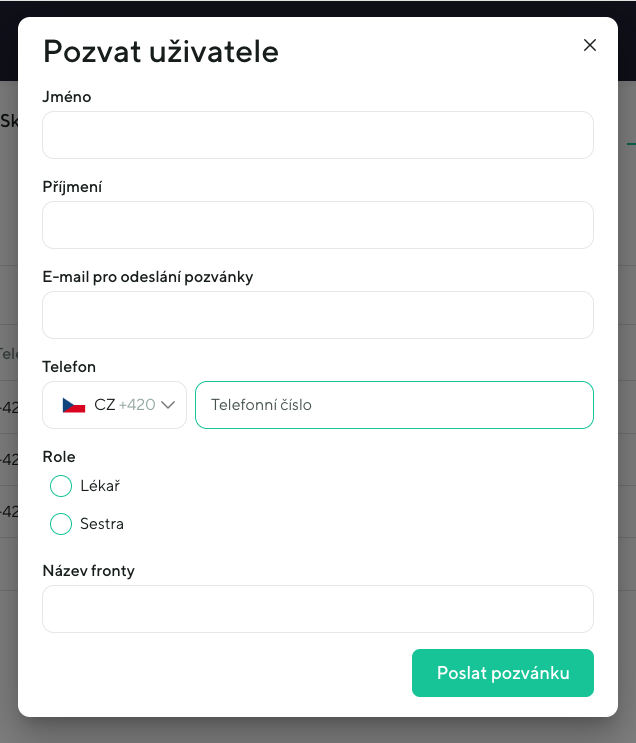Click the E-mail pro odeslání pozvánky label
The width and height of the screenshot is (636, 743).
(147, 277)
